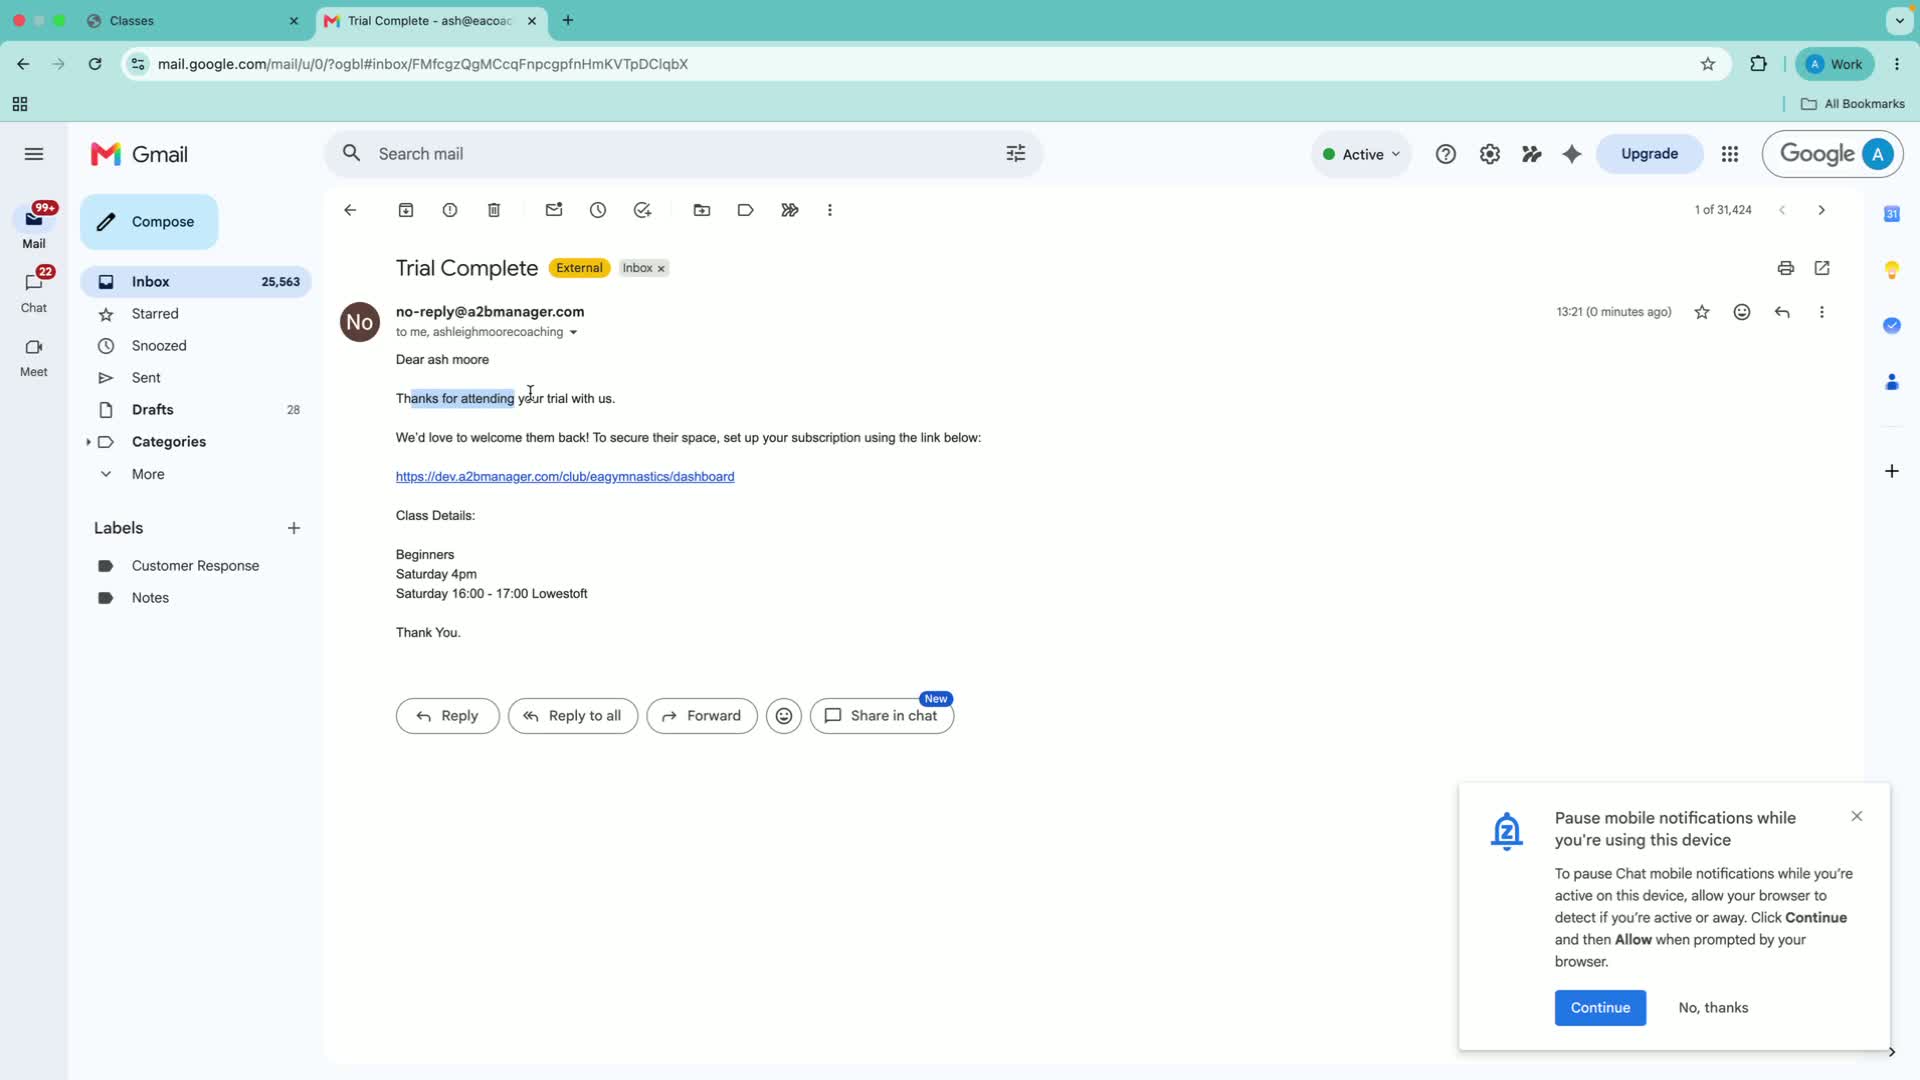The height and width of the screenshot is (1080, 1920).
Task: Star the Trial Complete message
Action: (1702, 312)
